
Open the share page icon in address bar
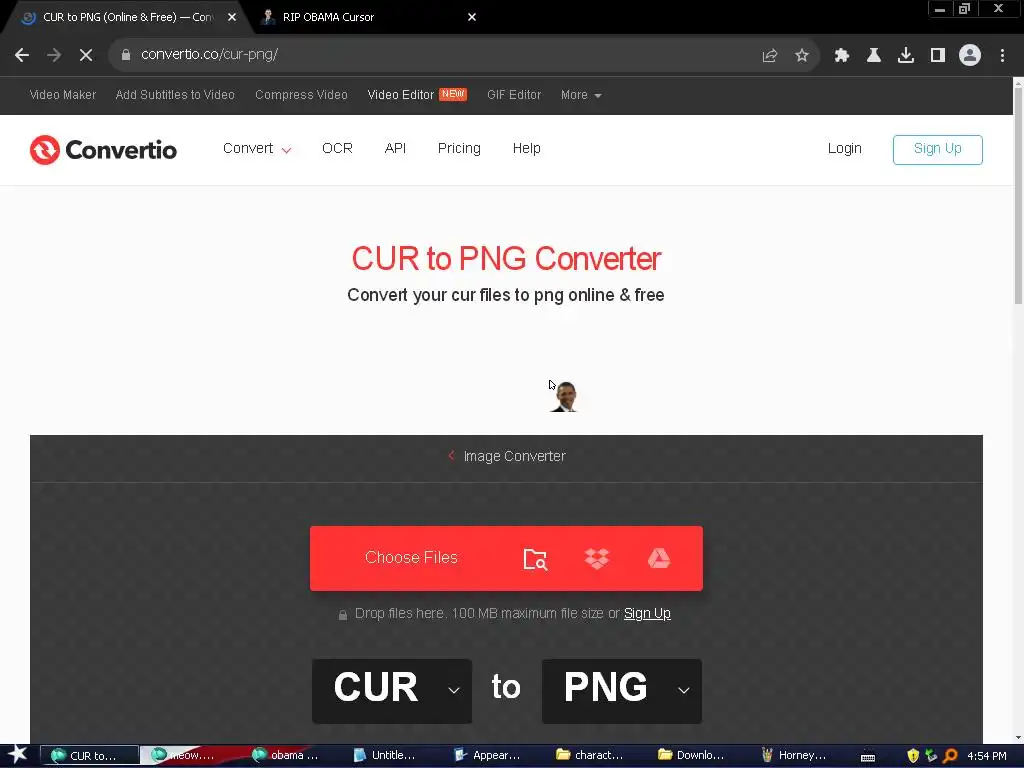point(770,56)
